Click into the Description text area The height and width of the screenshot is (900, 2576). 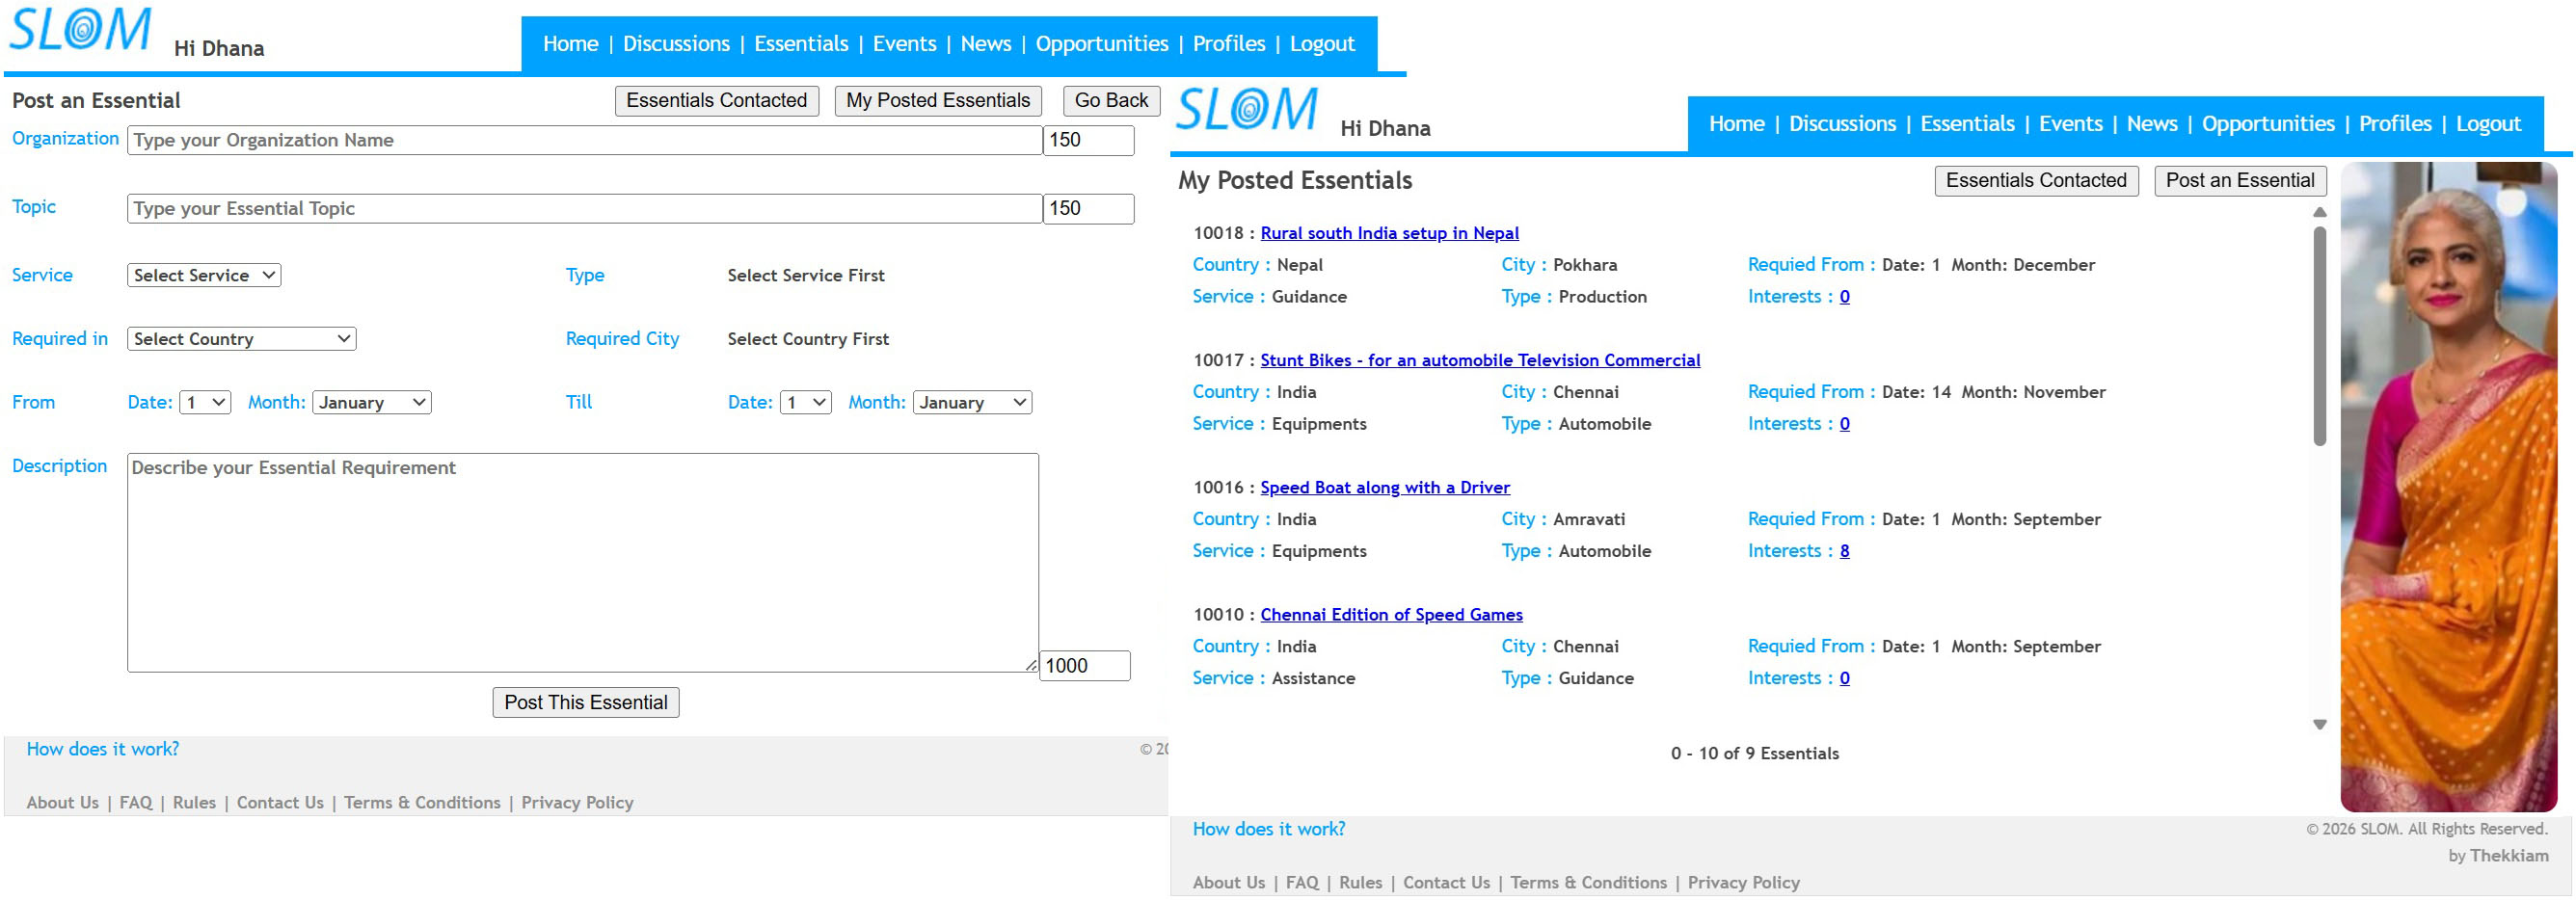583,562
